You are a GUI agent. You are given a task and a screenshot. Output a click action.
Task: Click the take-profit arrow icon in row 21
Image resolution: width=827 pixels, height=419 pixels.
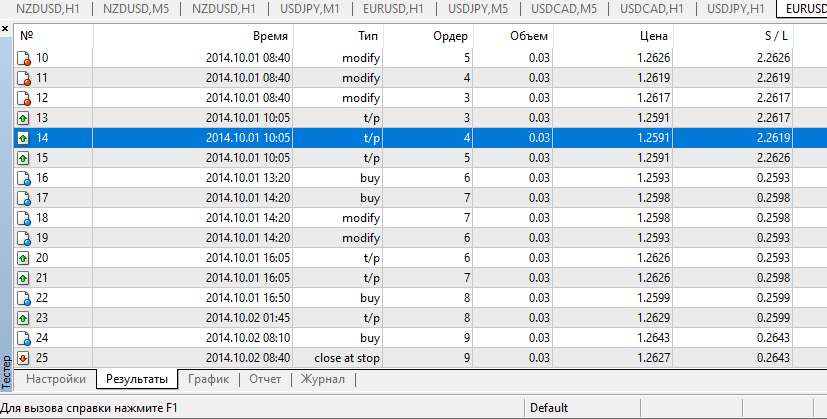(x=23, y=278)
